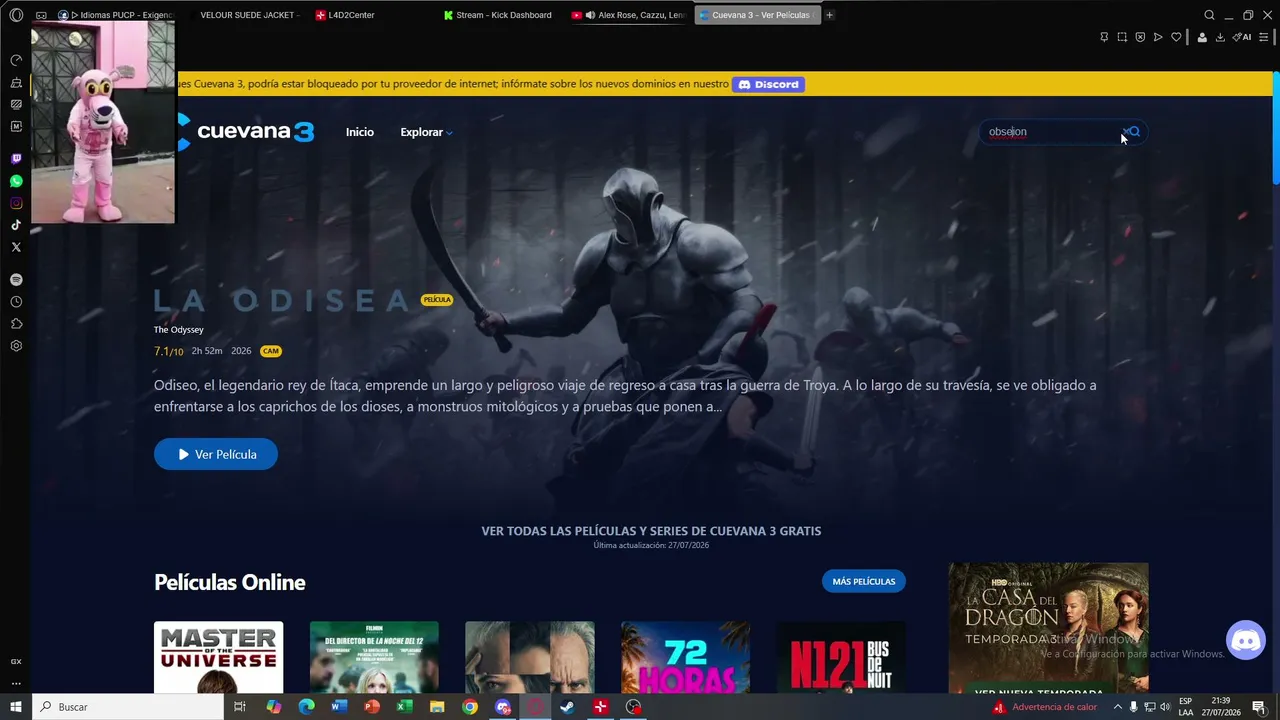Click the MÁS PELÍCULAS button
This screenshot has width=1280, height=720.
tap(864, 581)
